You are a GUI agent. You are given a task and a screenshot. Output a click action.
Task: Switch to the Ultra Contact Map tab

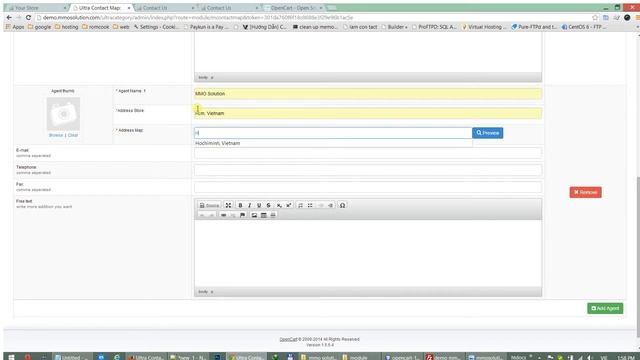tap(102, 8)
